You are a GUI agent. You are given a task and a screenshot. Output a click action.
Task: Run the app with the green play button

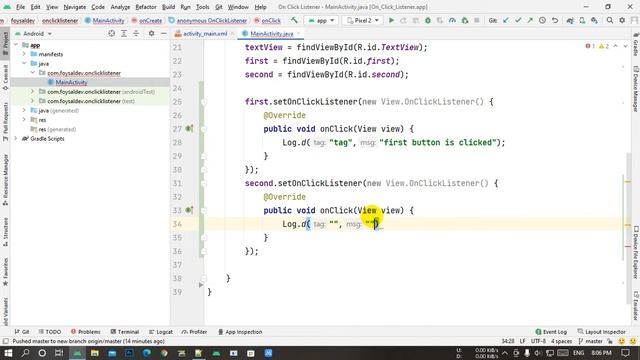[x=391, y=20]
